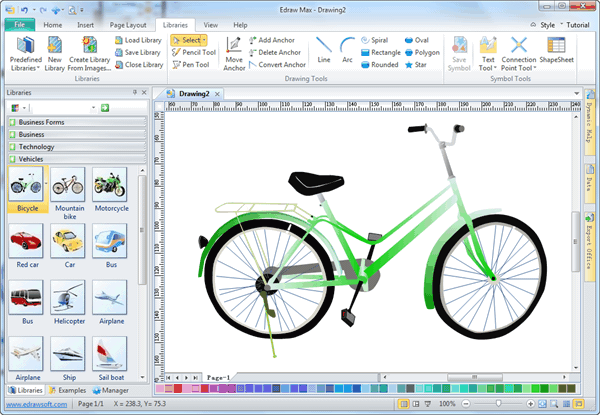Viewport: 600px width, 415px height.
Task: Select the Arc drawing tool
Action: [x=346, y=49]
